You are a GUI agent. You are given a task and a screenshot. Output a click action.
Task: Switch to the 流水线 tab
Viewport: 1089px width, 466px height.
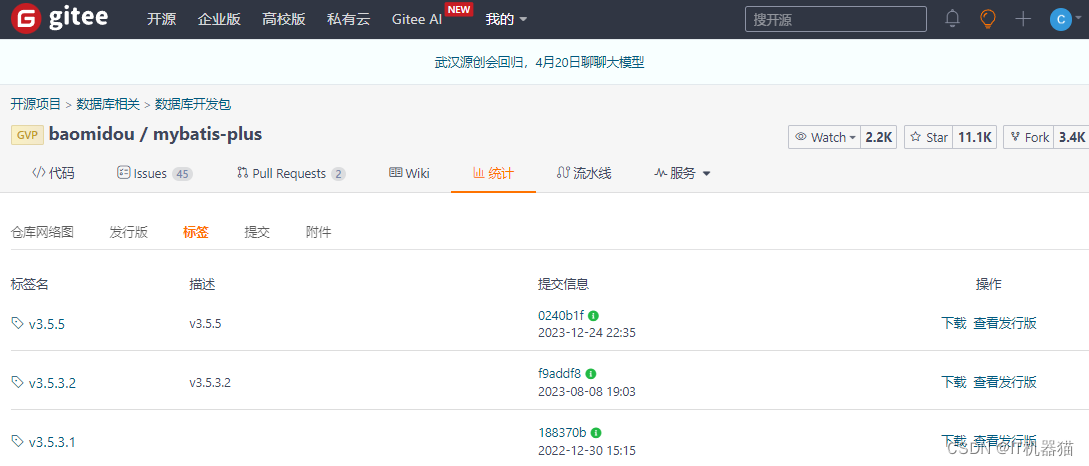tap(584, 174)
